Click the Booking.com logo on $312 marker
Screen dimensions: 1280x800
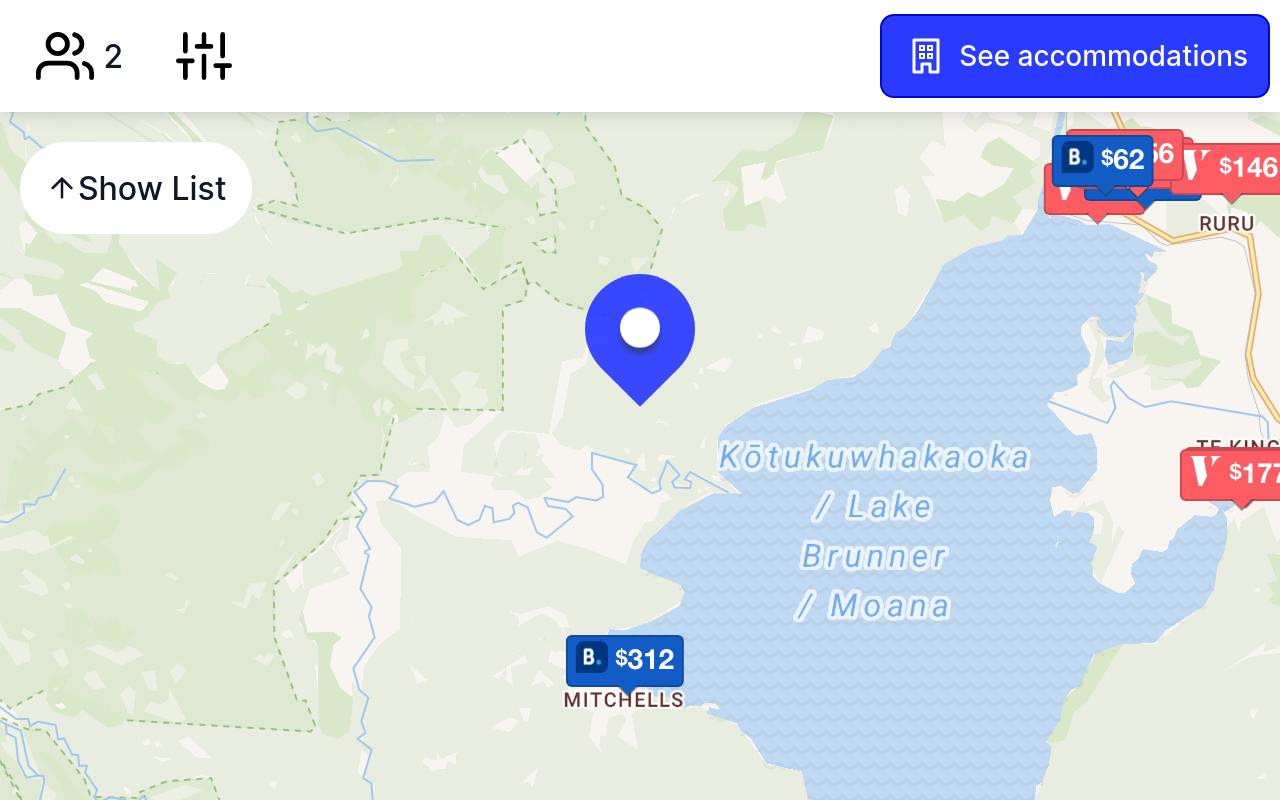pos(591,657)
